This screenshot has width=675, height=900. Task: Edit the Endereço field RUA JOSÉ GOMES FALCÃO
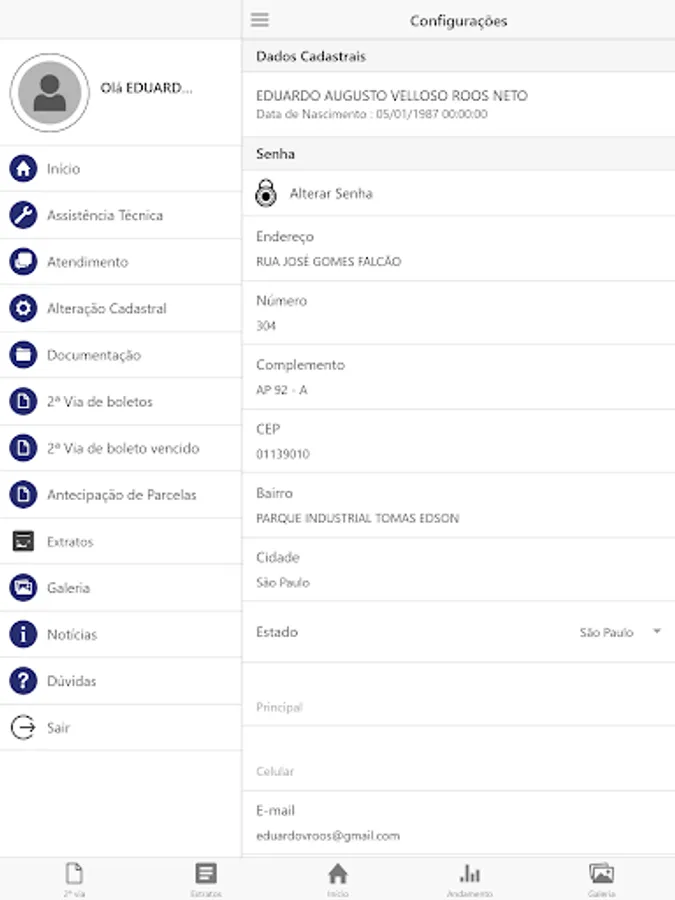click(459, 249)
